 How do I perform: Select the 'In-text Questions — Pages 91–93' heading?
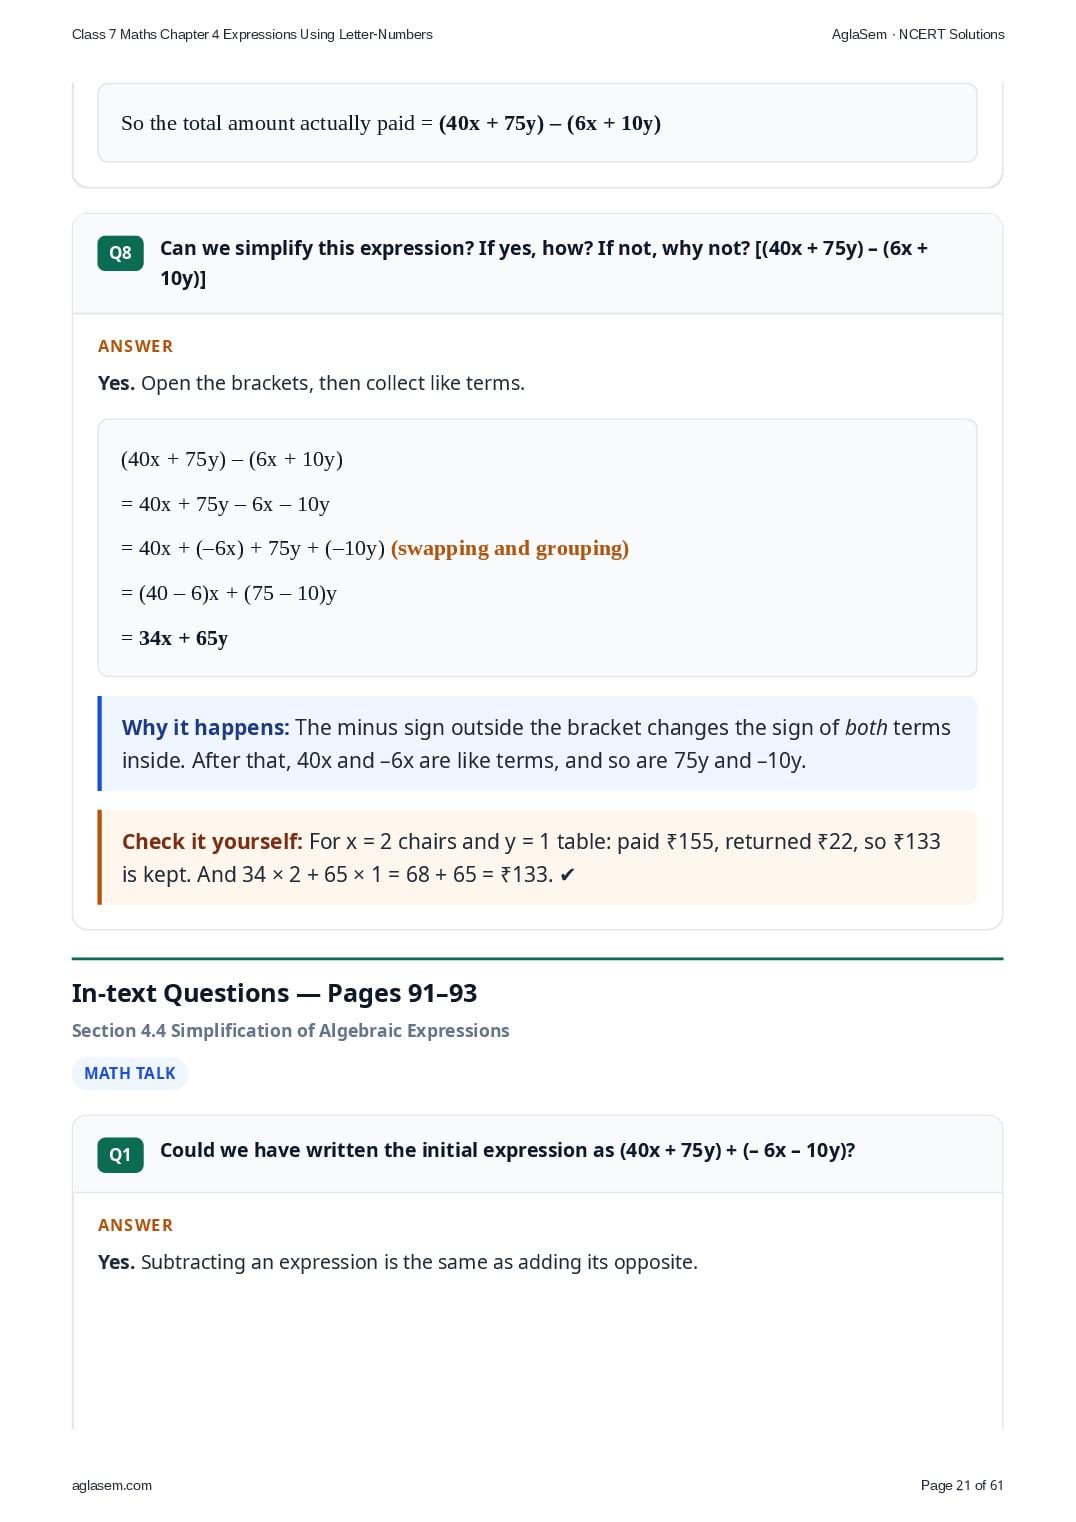(274, 993)
